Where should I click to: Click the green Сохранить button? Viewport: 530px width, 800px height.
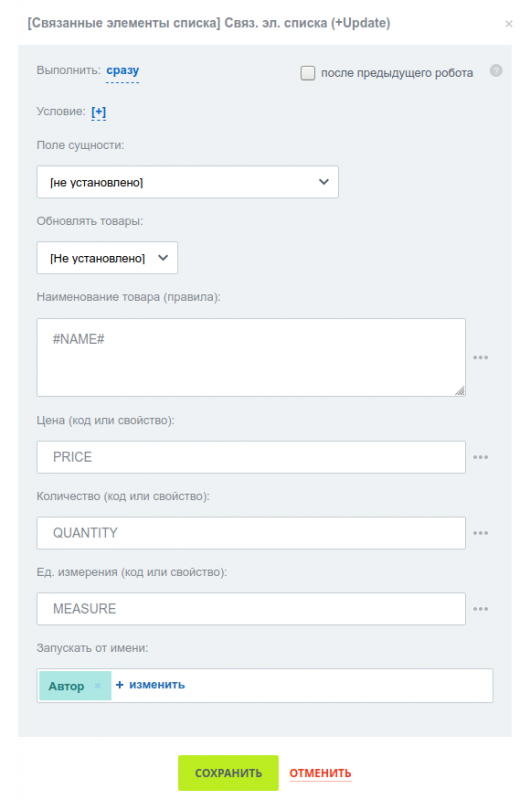228,772
